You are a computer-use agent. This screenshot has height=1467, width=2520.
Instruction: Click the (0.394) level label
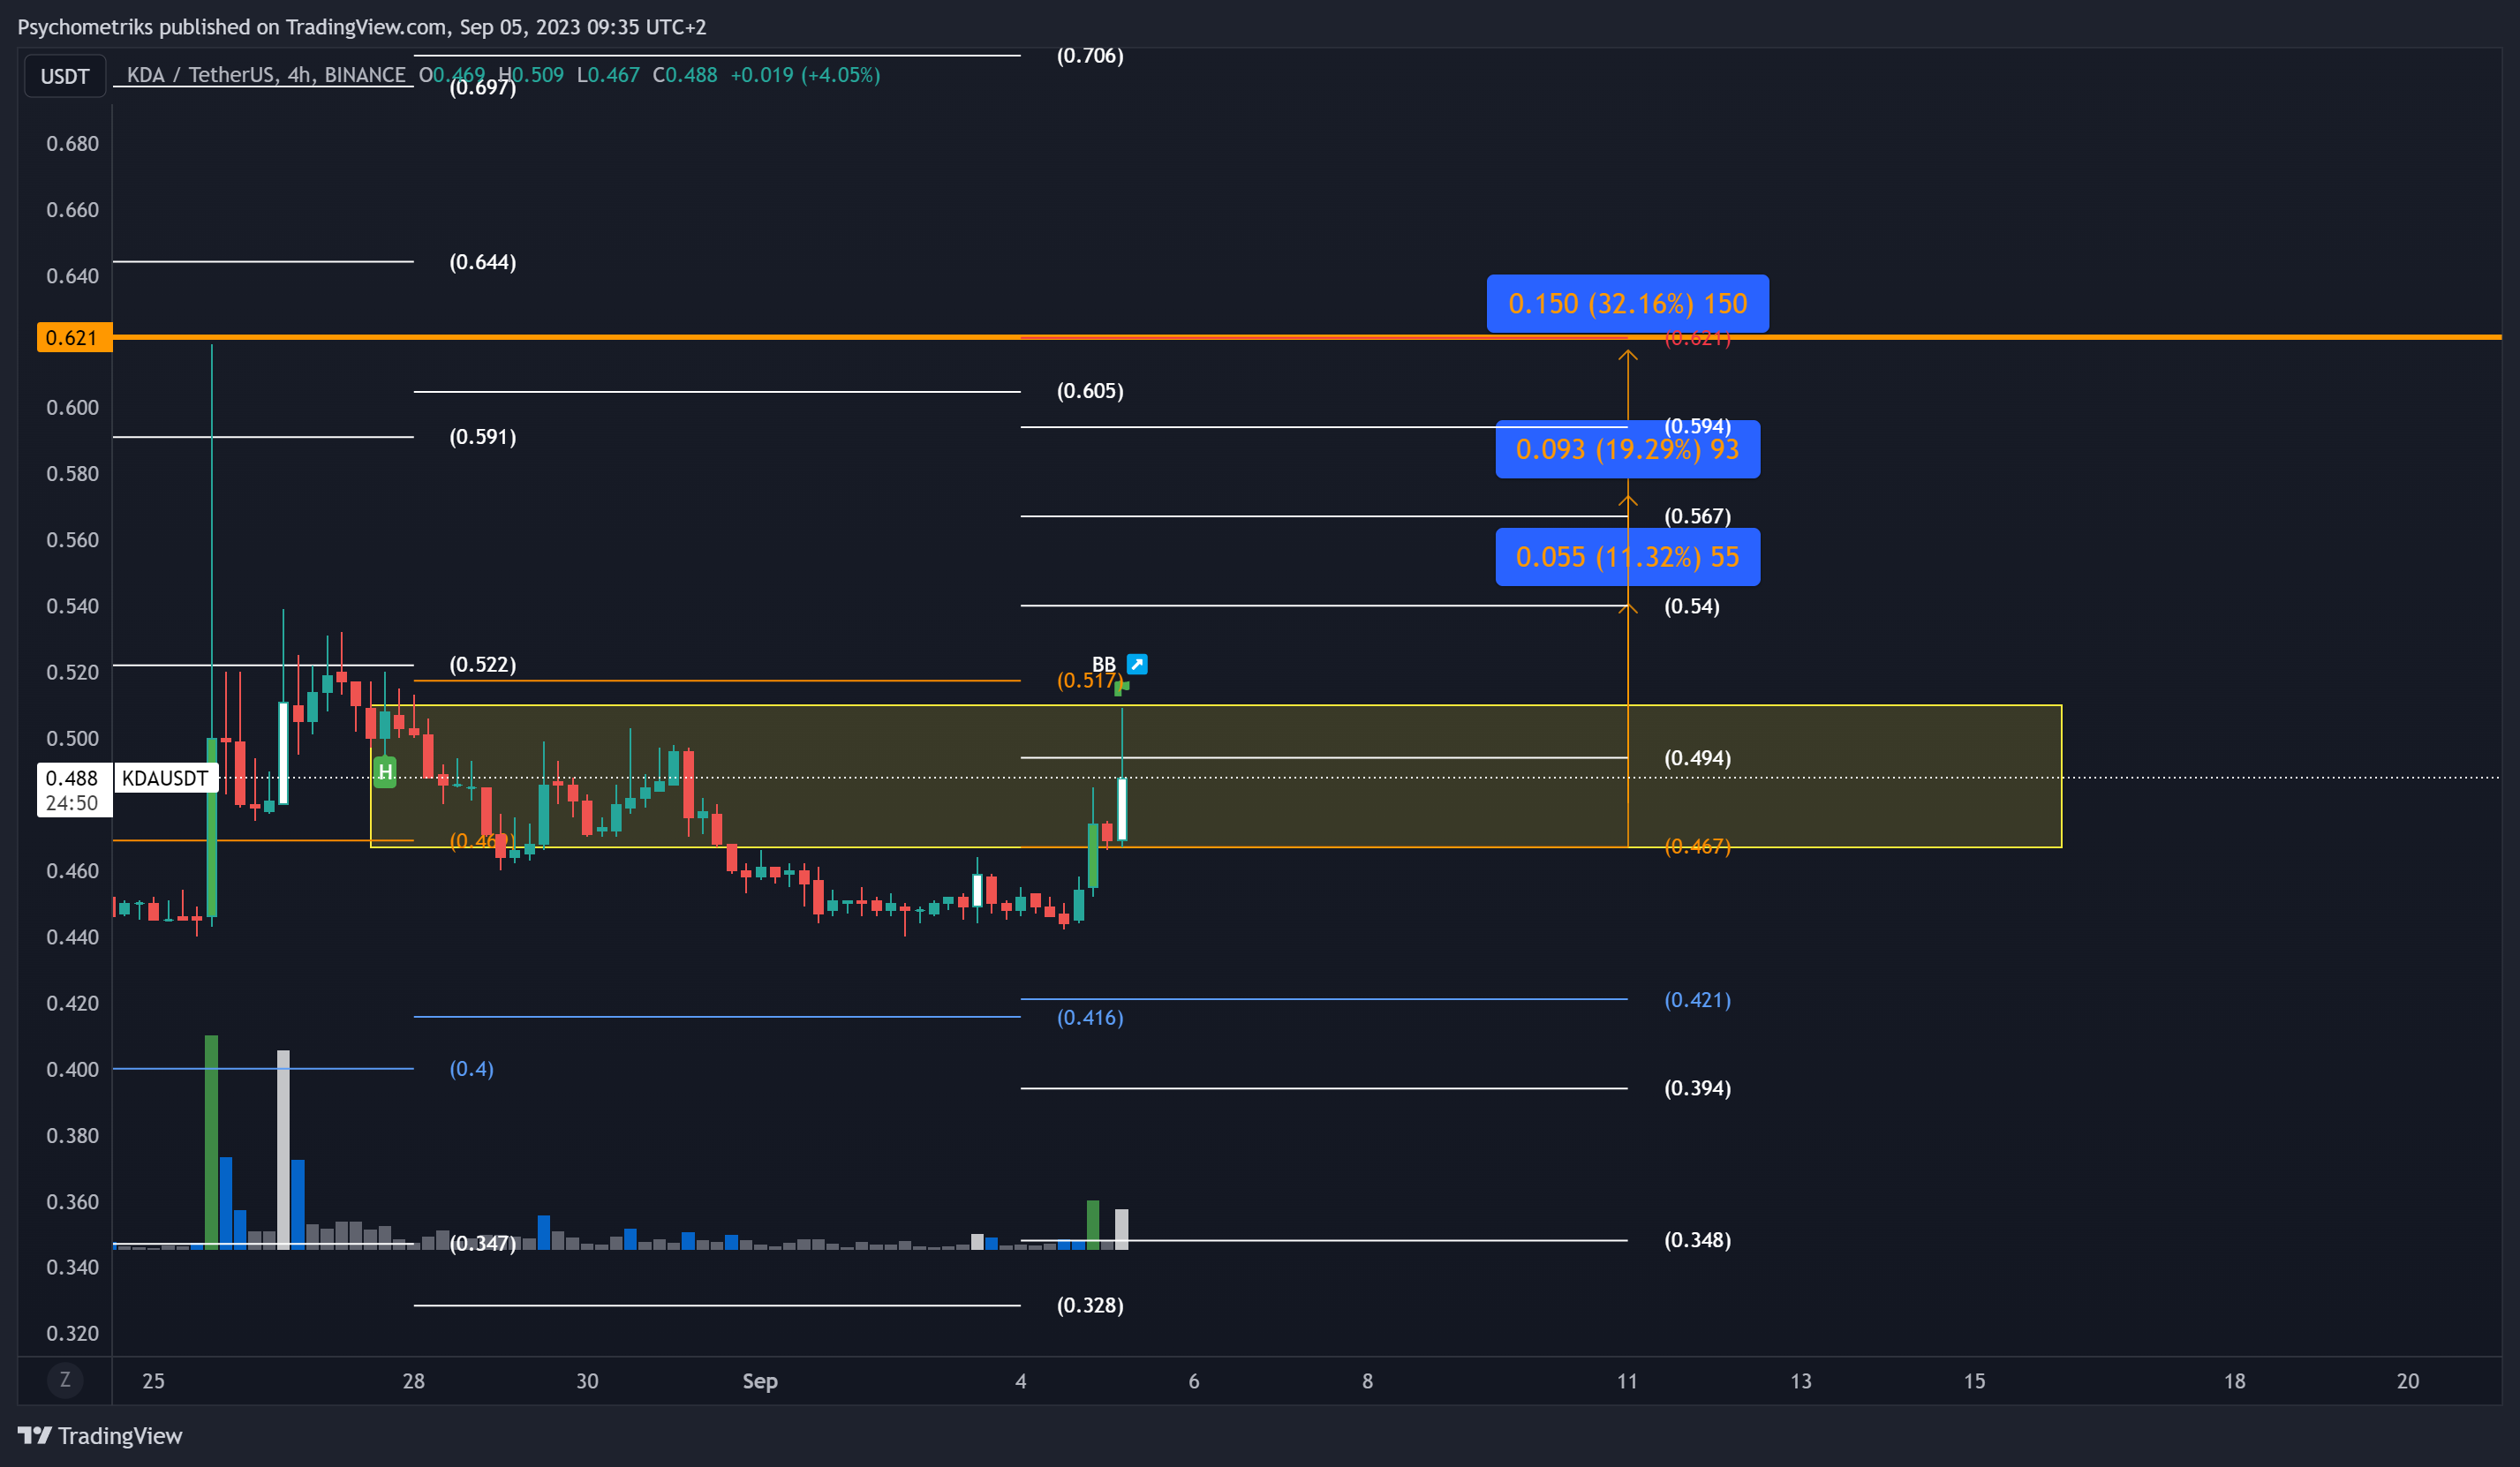pos(1698,1088)
